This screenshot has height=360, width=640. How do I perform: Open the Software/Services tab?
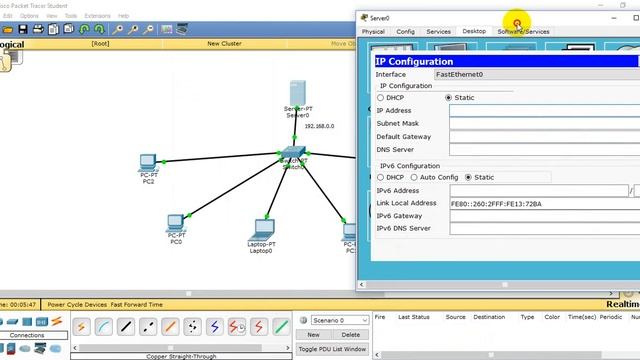(523, 32)
